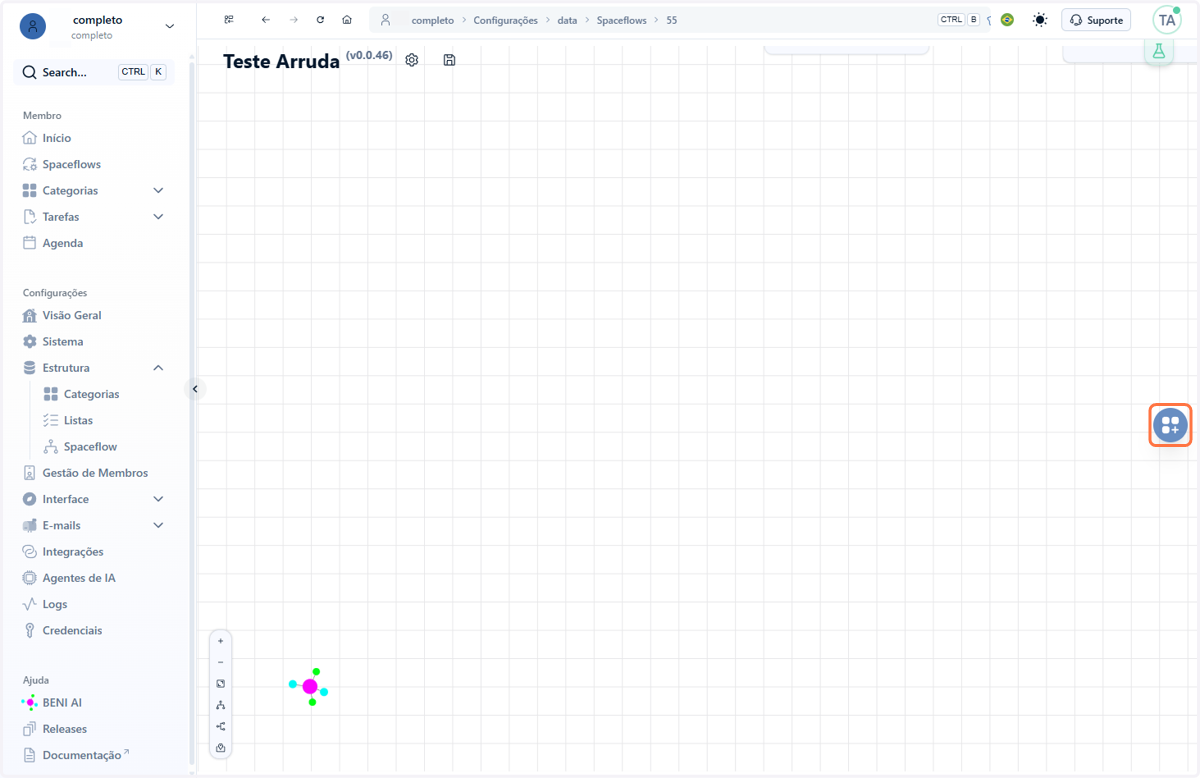Apply vertical tree layout to canvas
Viewport: 1200px width, 778px height.
(x=221, y=705)
